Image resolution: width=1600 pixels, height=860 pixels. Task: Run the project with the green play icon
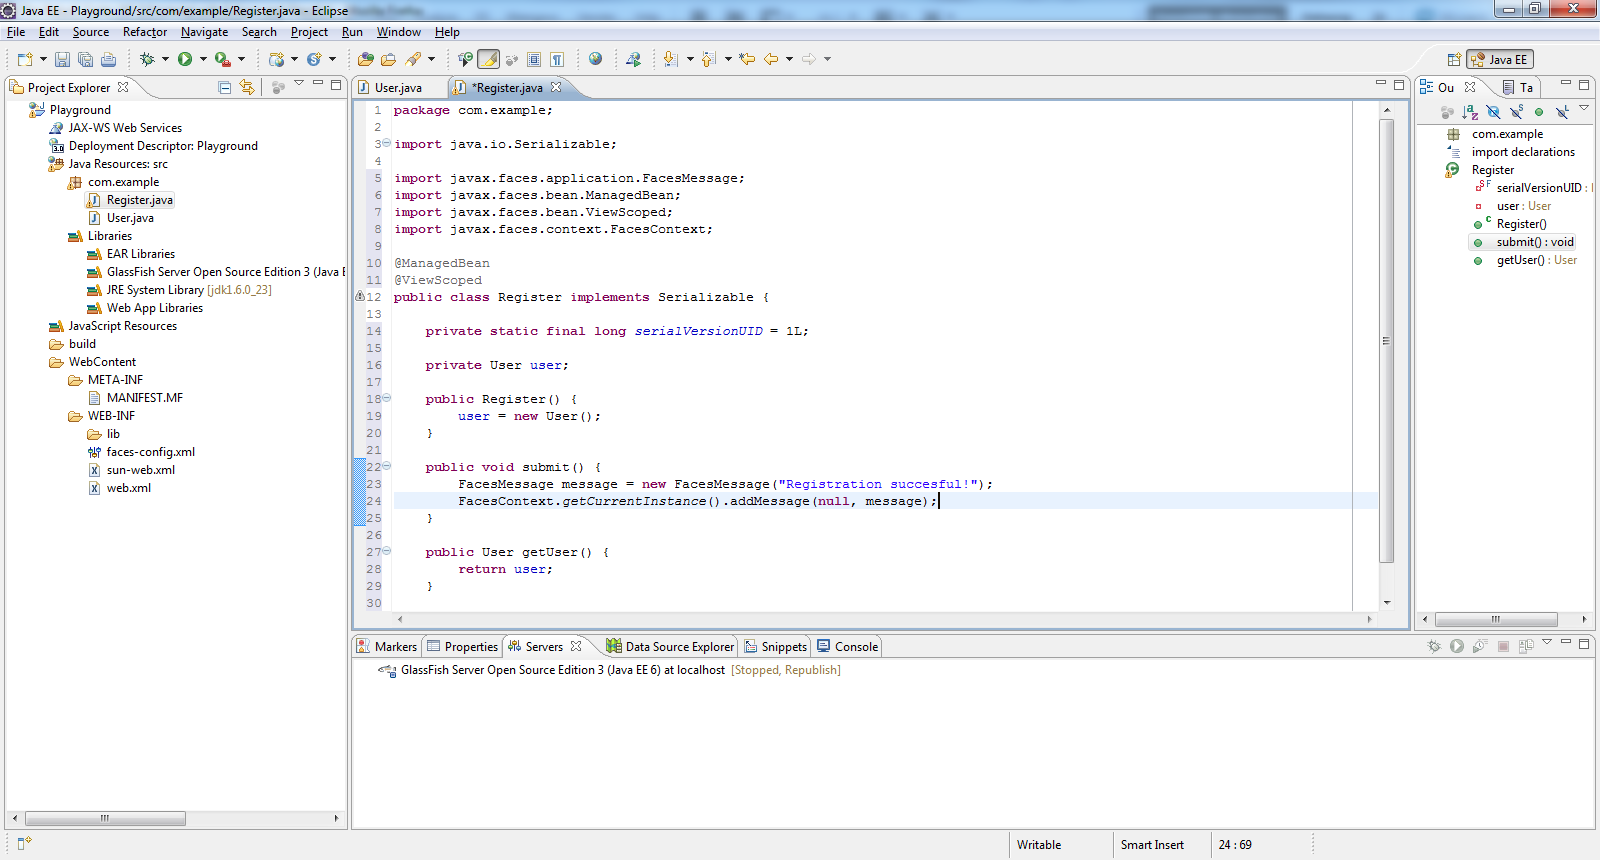click(184, 59)
